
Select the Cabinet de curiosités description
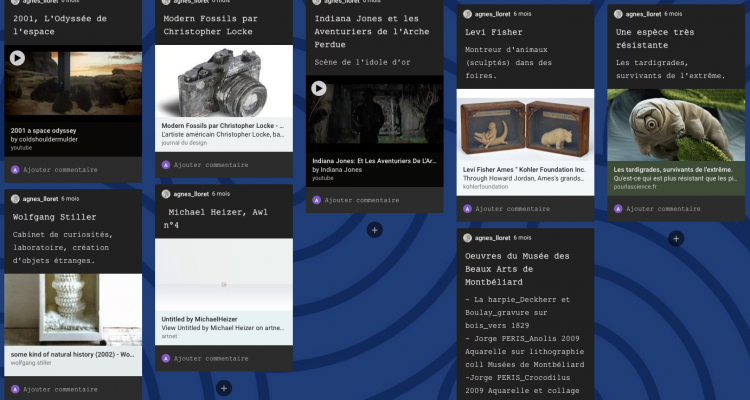[x=63, y=248]
